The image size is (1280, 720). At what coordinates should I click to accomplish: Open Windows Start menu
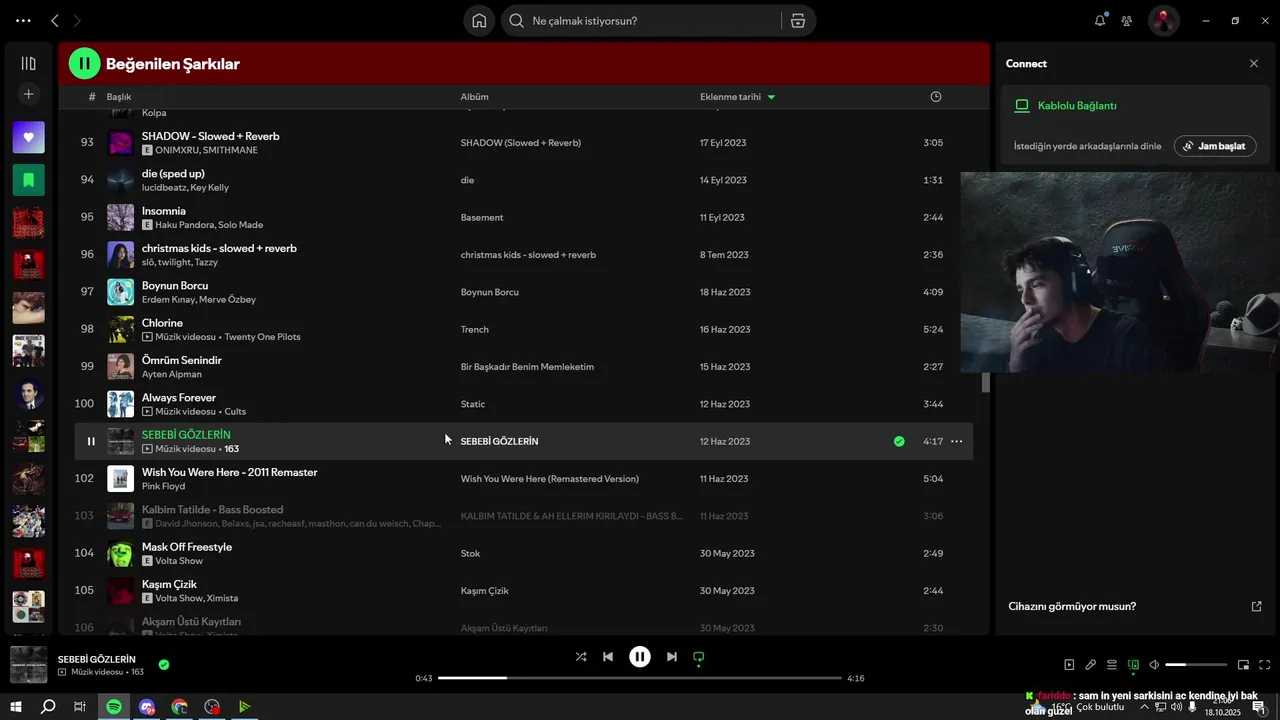coord(15,707)
